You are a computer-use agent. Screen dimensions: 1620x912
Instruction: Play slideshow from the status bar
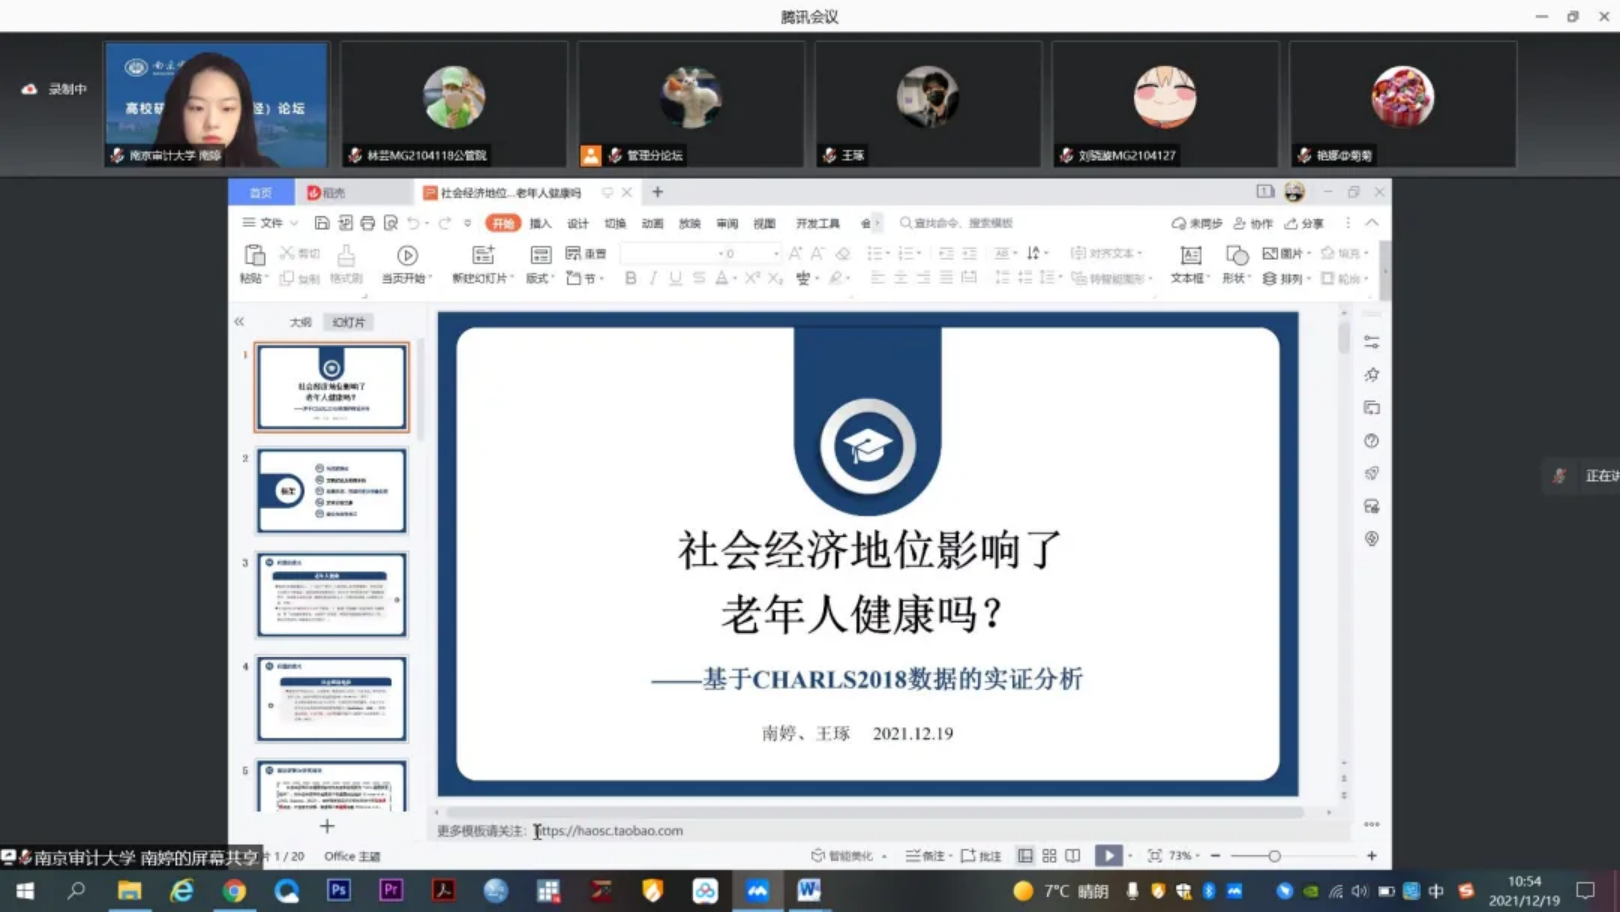pyautogui.click(x=1108, y=856)
